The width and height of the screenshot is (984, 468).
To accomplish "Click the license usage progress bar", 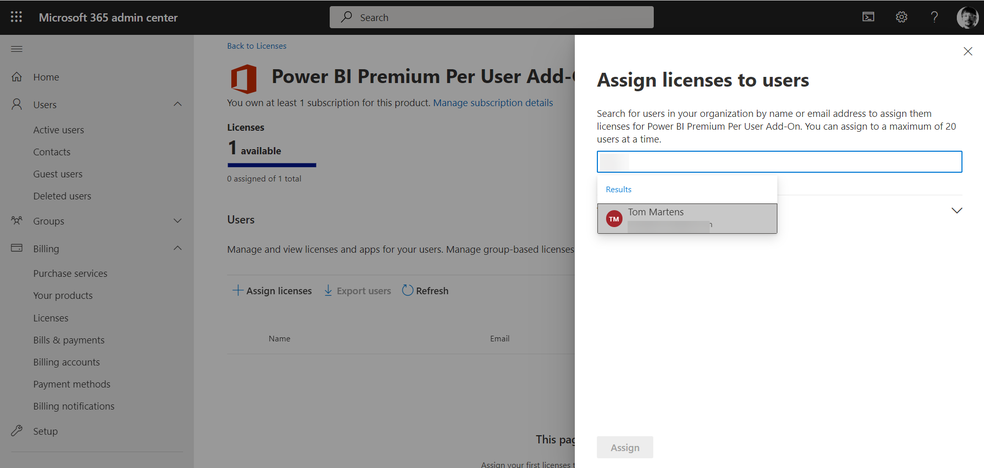I will click(272, 166).
